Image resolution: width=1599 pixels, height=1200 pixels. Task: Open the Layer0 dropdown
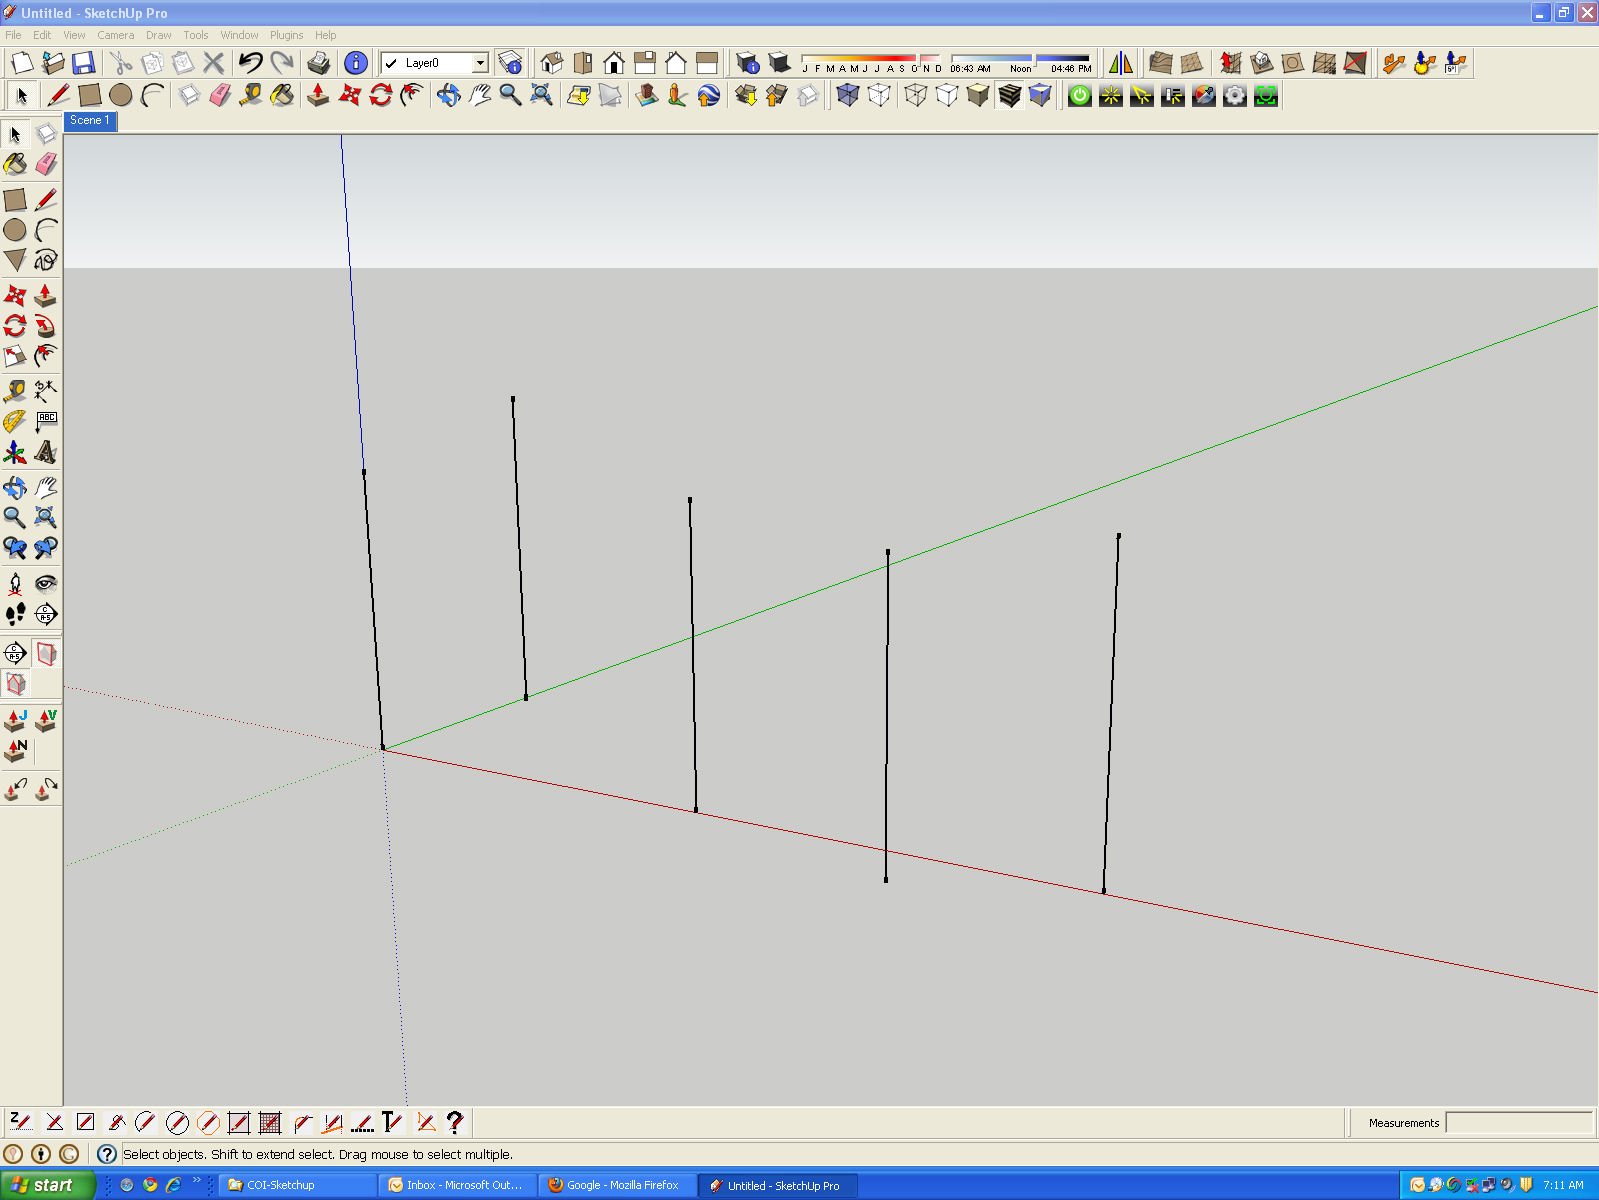pyautogui.click(x=480, y=63)
